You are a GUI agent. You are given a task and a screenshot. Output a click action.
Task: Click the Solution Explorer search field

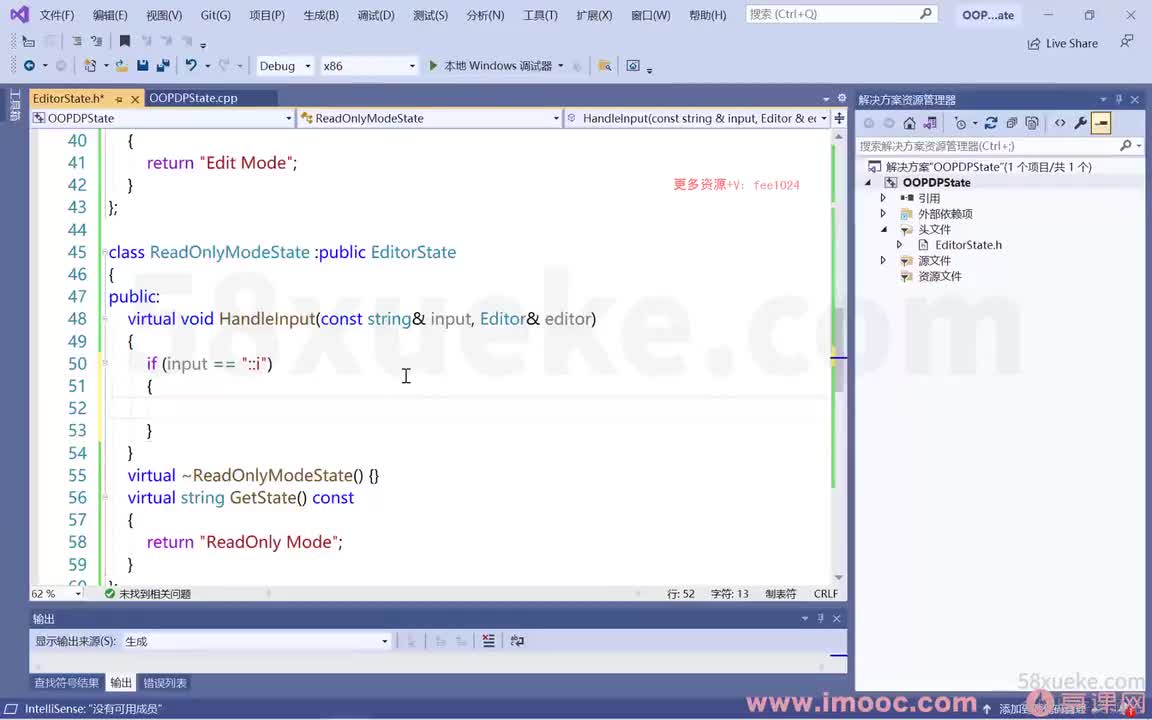tap(999, 146)
